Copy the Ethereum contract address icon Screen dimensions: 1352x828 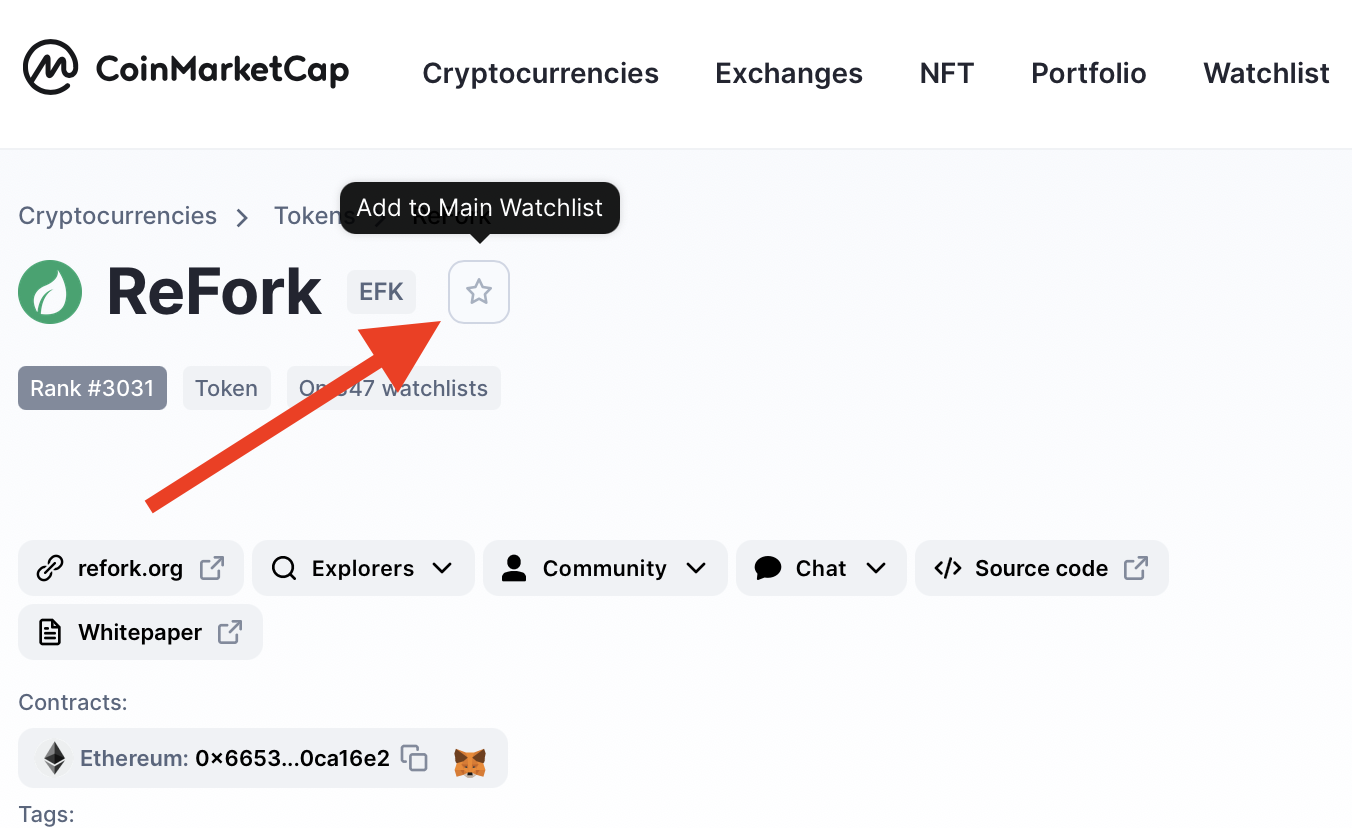414,758
